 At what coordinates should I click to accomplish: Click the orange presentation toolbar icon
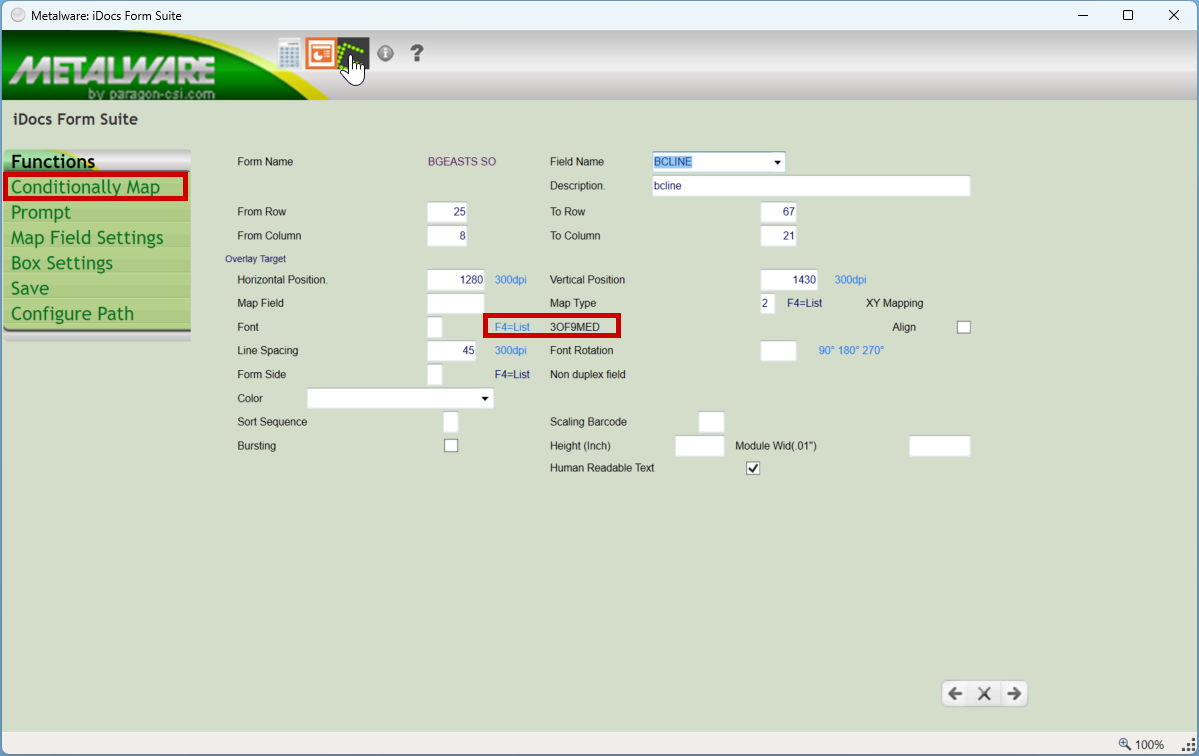[x=321, y=54]
